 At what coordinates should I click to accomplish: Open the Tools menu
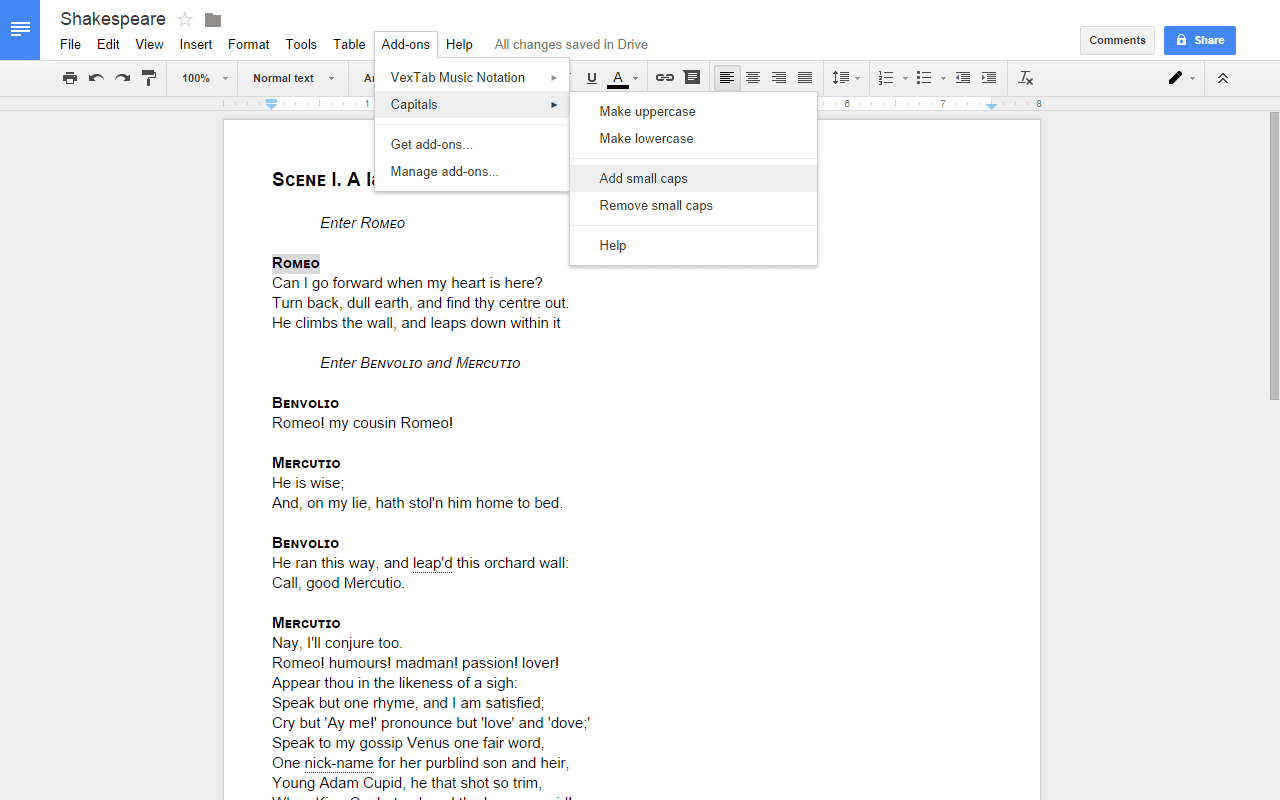tap(301, 44)
